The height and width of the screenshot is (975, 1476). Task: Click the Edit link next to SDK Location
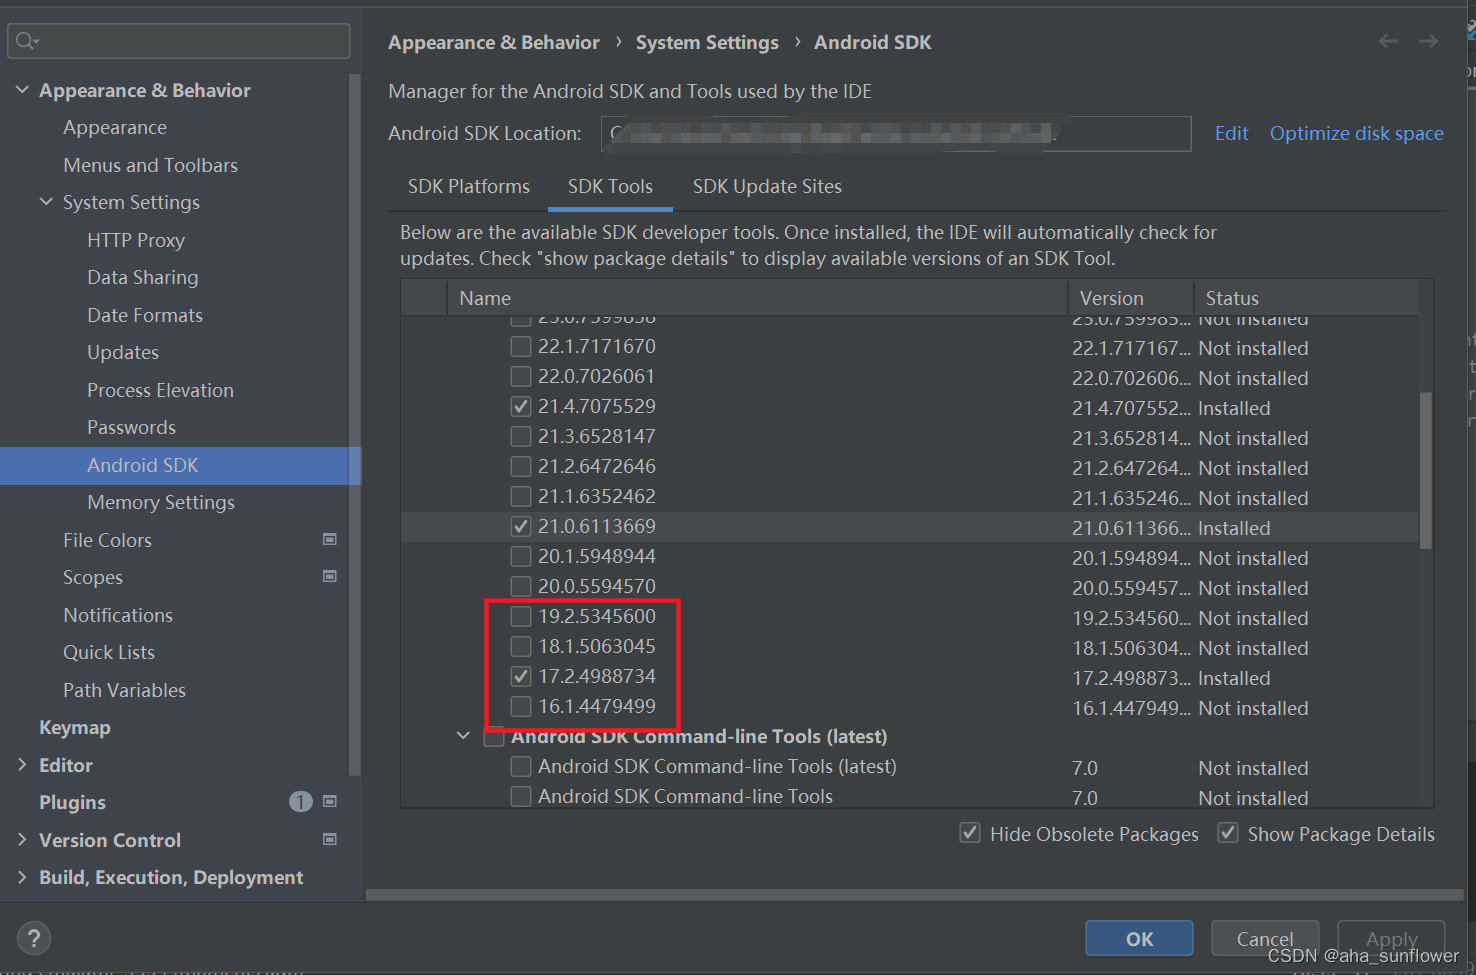tap(1230, 132)
